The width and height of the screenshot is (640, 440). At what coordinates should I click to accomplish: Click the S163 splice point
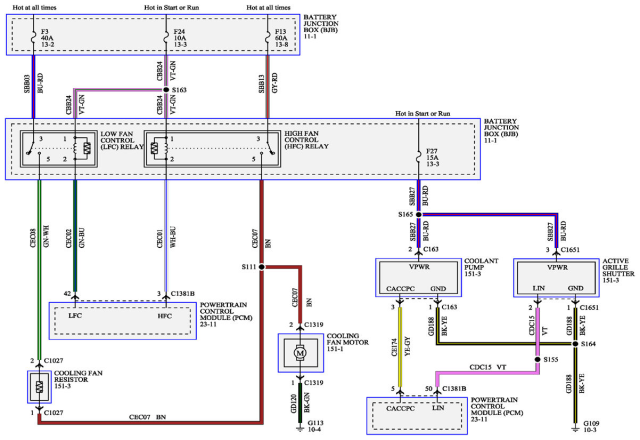[167, 88]
